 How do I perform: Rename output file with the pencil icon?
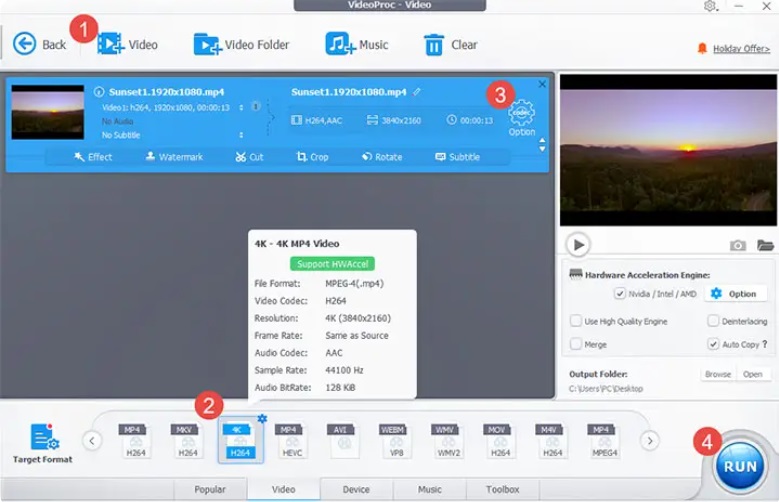coord(417,91)
